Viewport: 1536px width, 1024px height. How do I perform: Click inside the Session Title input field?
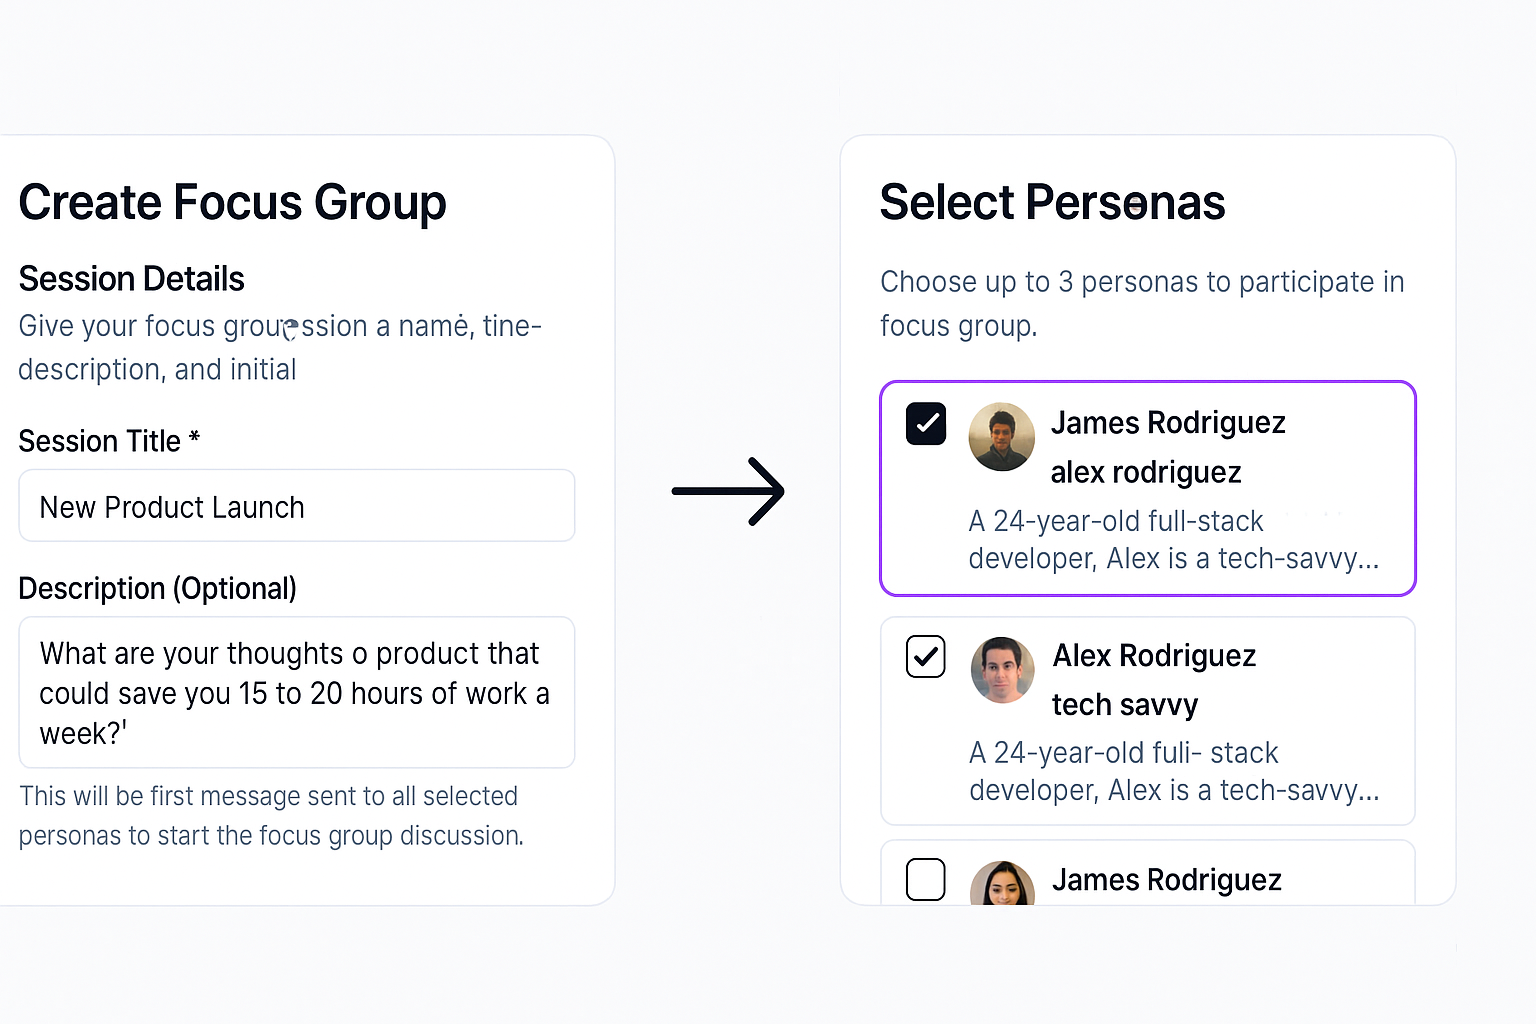click(x=296, y=506)
